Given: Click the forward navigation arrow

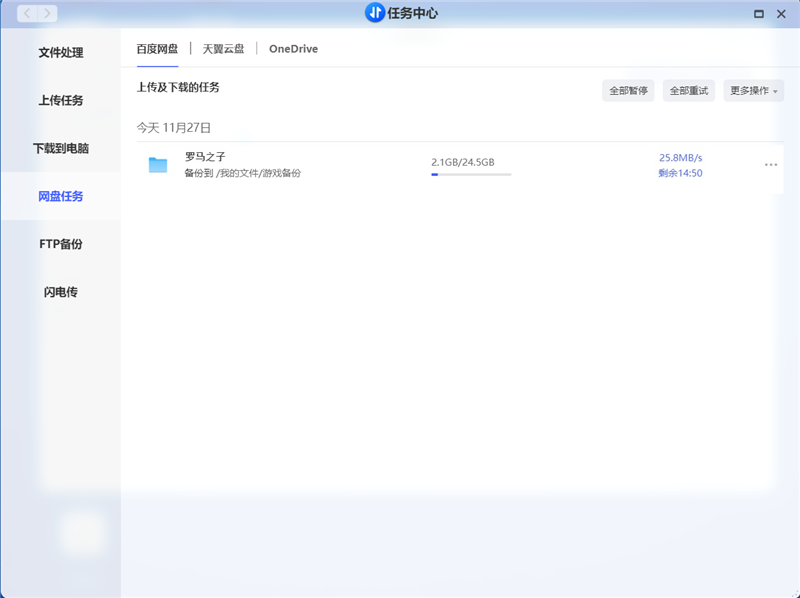Looking at the screenshot, I should pyautogui.click(x=47, y=13).
